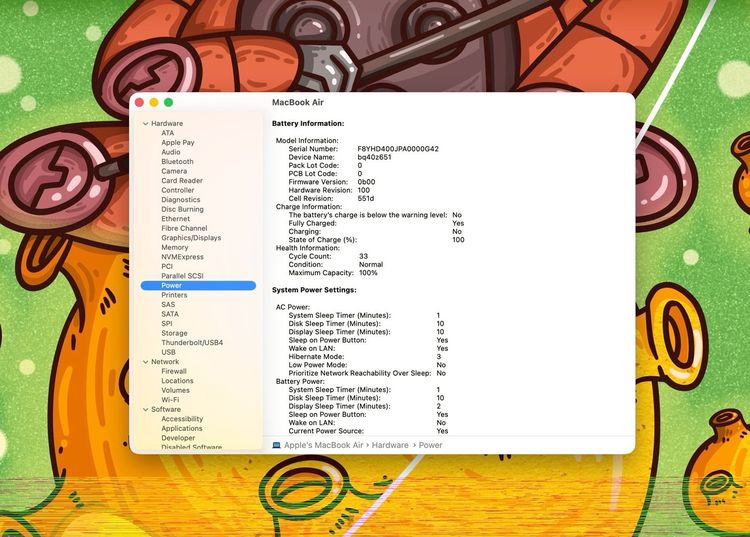Click the laptop icon in the path bar
This screenshot has width=750, height=537.
click(277, 445)
